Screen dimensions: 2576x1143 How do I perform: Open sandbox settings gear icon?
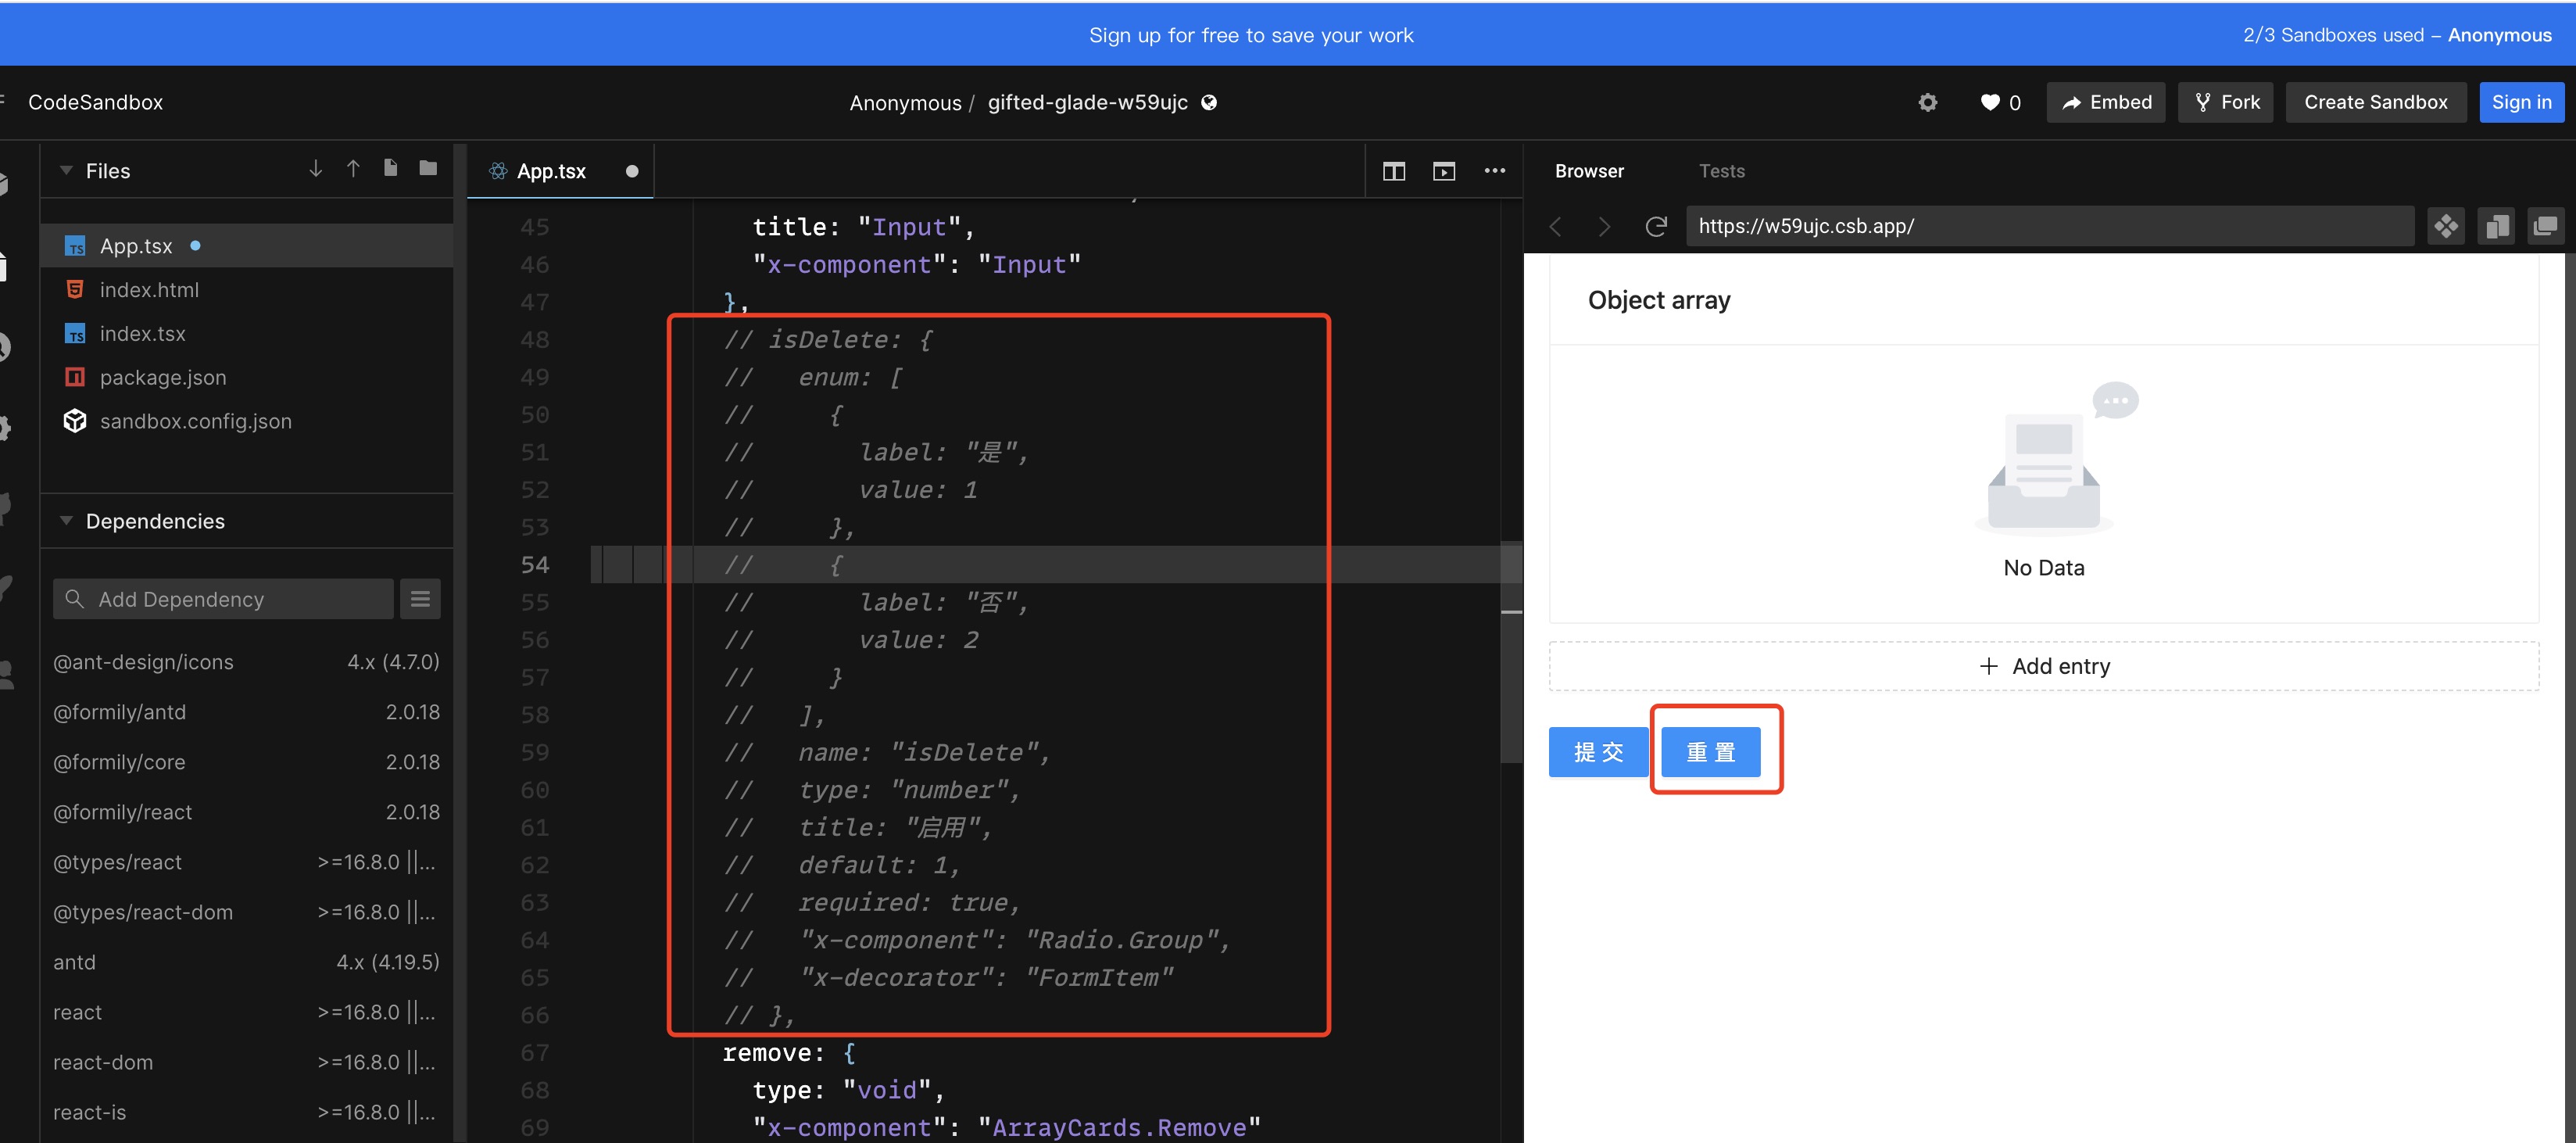coord(1927,102)
